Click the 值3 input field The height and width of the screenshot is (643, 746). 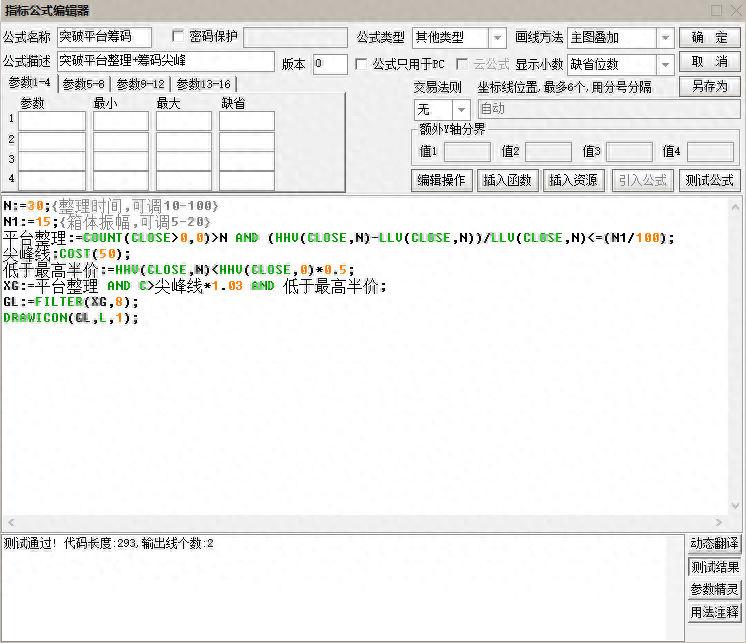629,152
